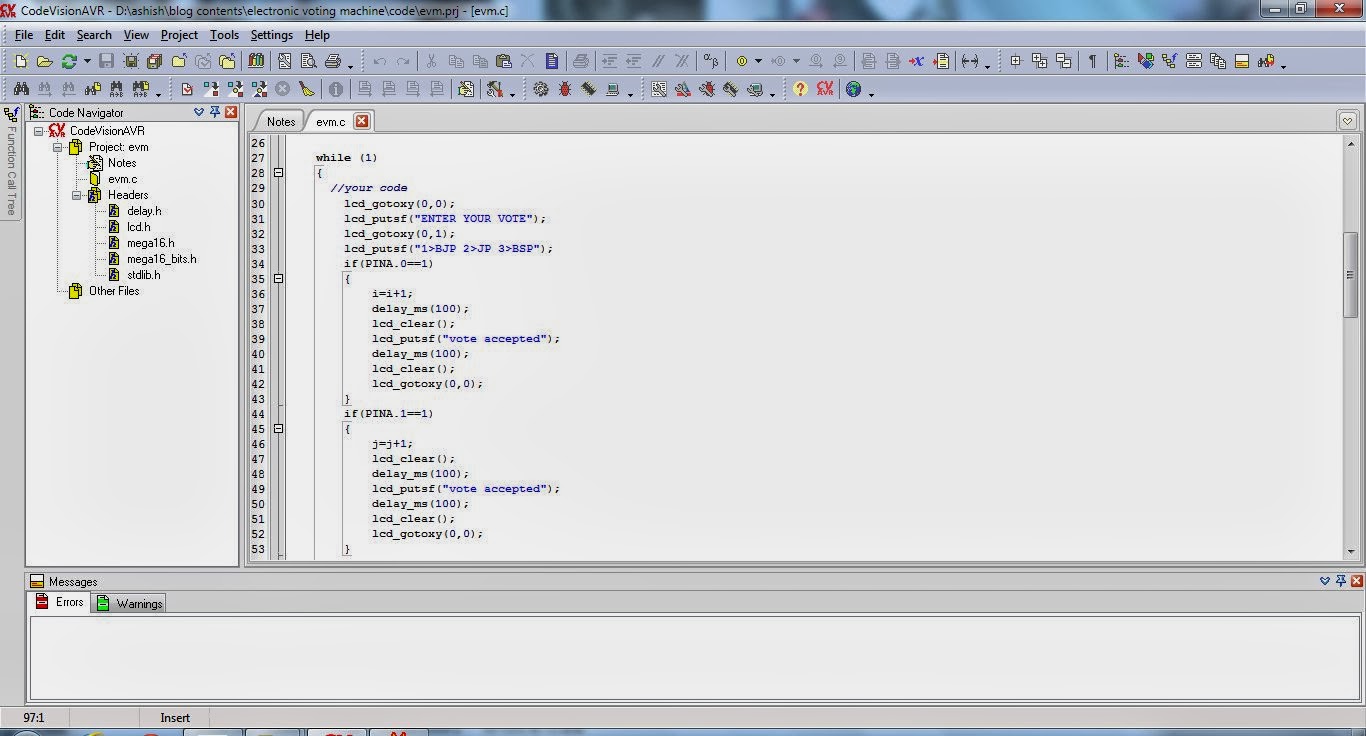Viewport: 1366px width, 736px height.
Task: Select mega16.h under Headers
Action: click(152, 243)
